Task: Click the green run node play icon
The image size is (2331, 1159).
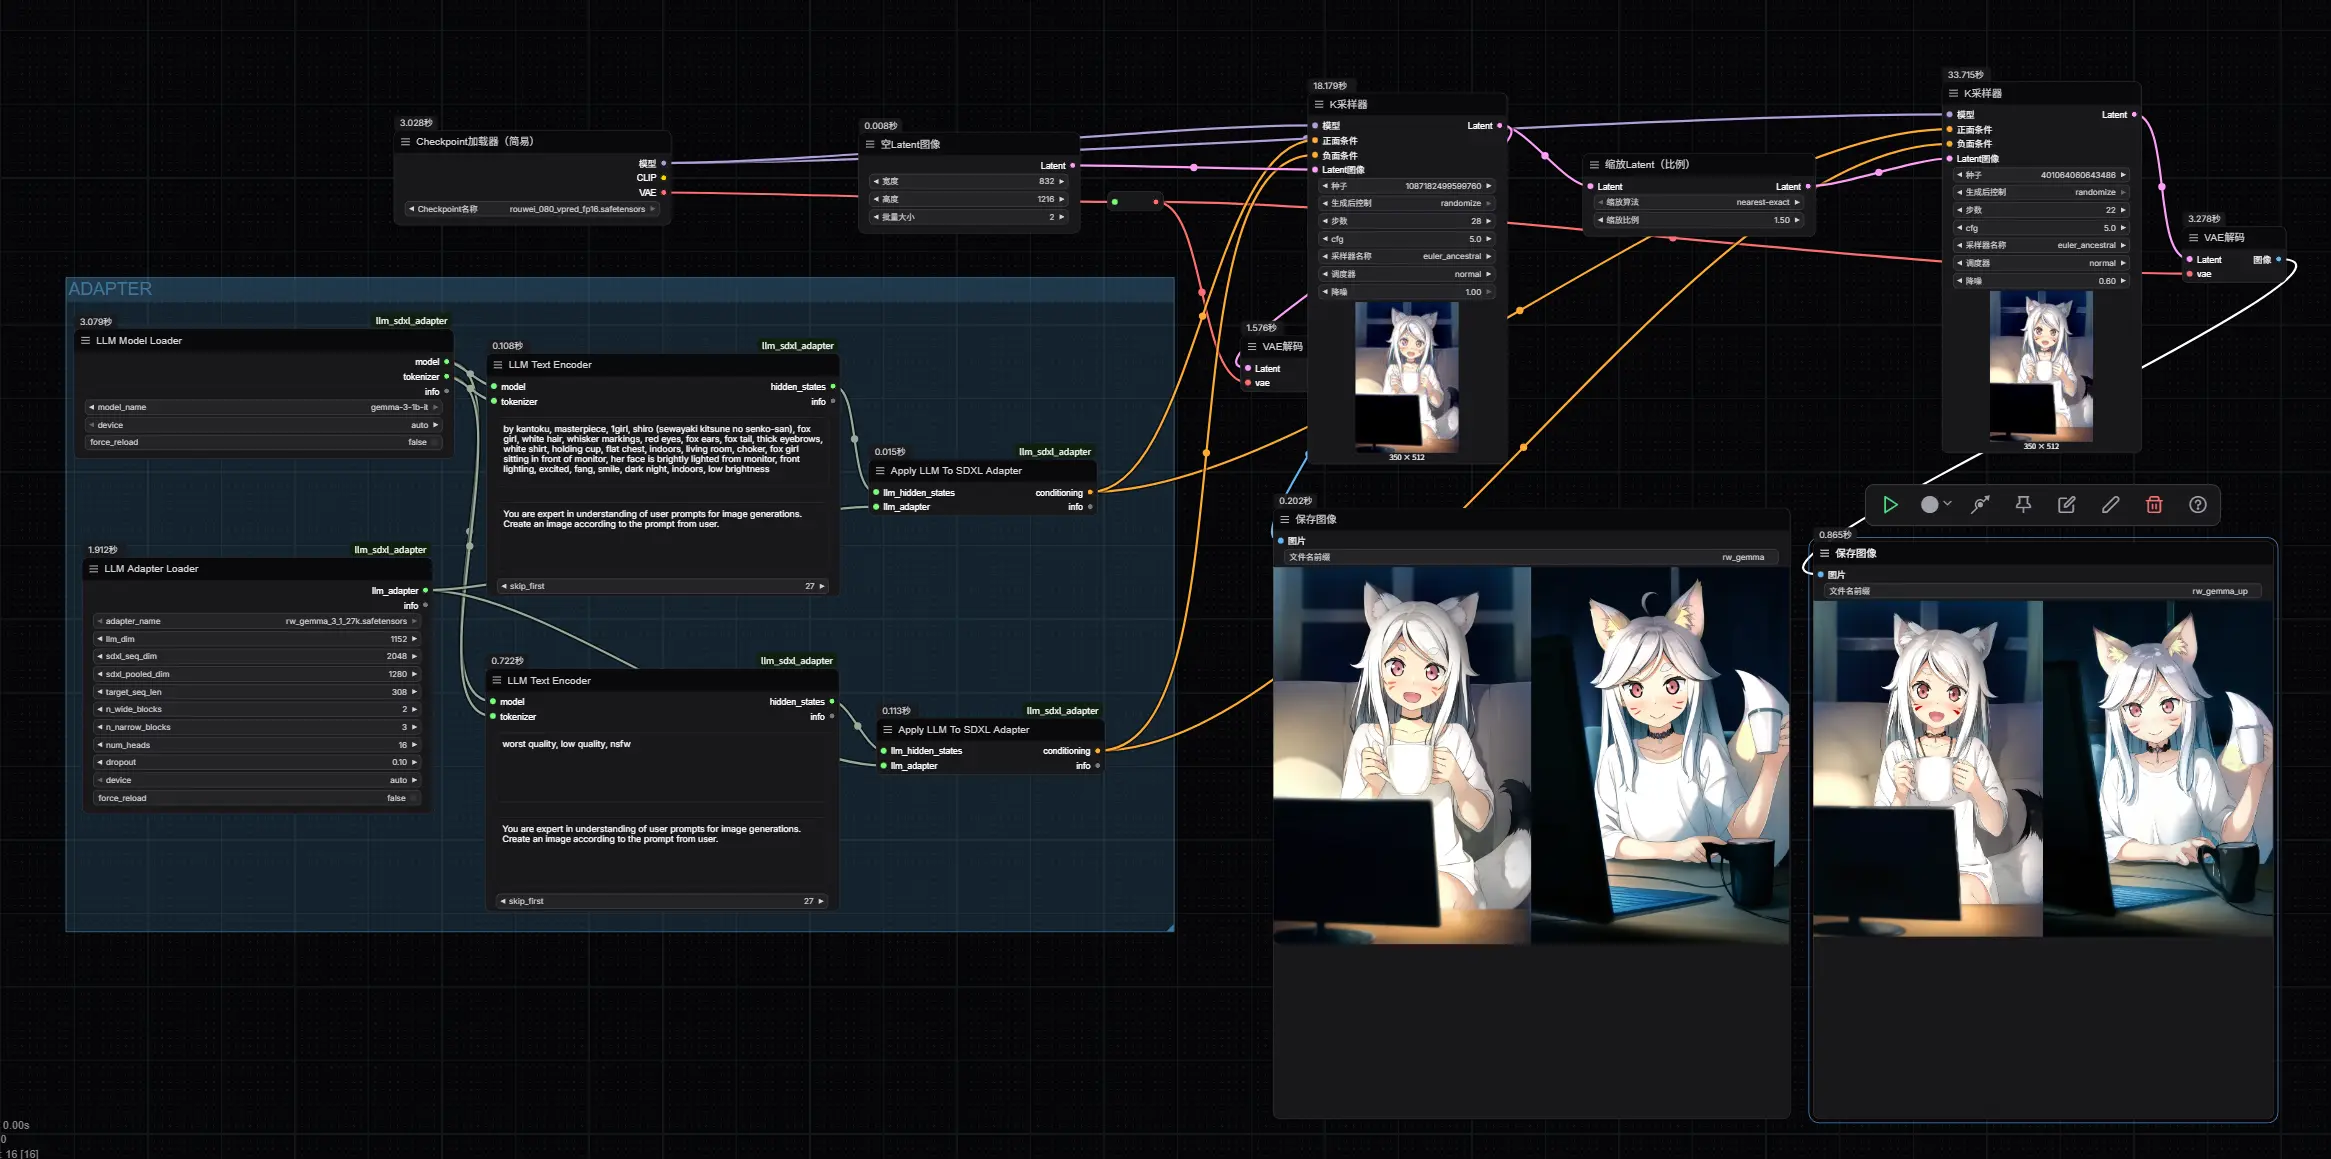Action: point(1890,505)
